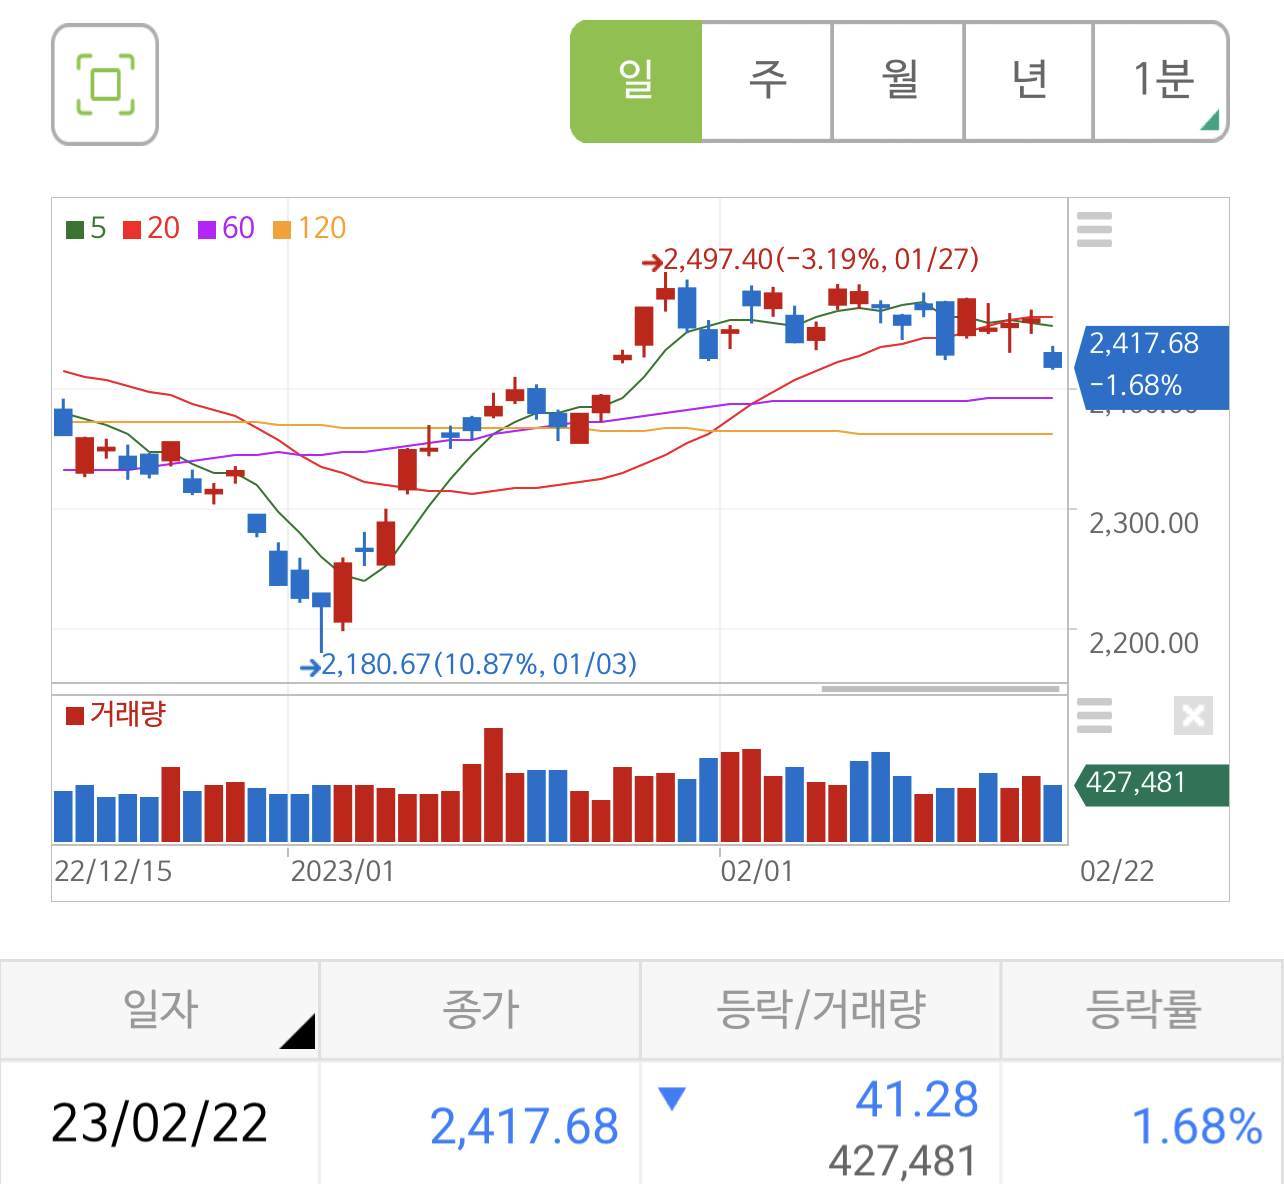Click the 등락률 change rate column header
The image size is (1284, 1184).
[1142, 1009]
